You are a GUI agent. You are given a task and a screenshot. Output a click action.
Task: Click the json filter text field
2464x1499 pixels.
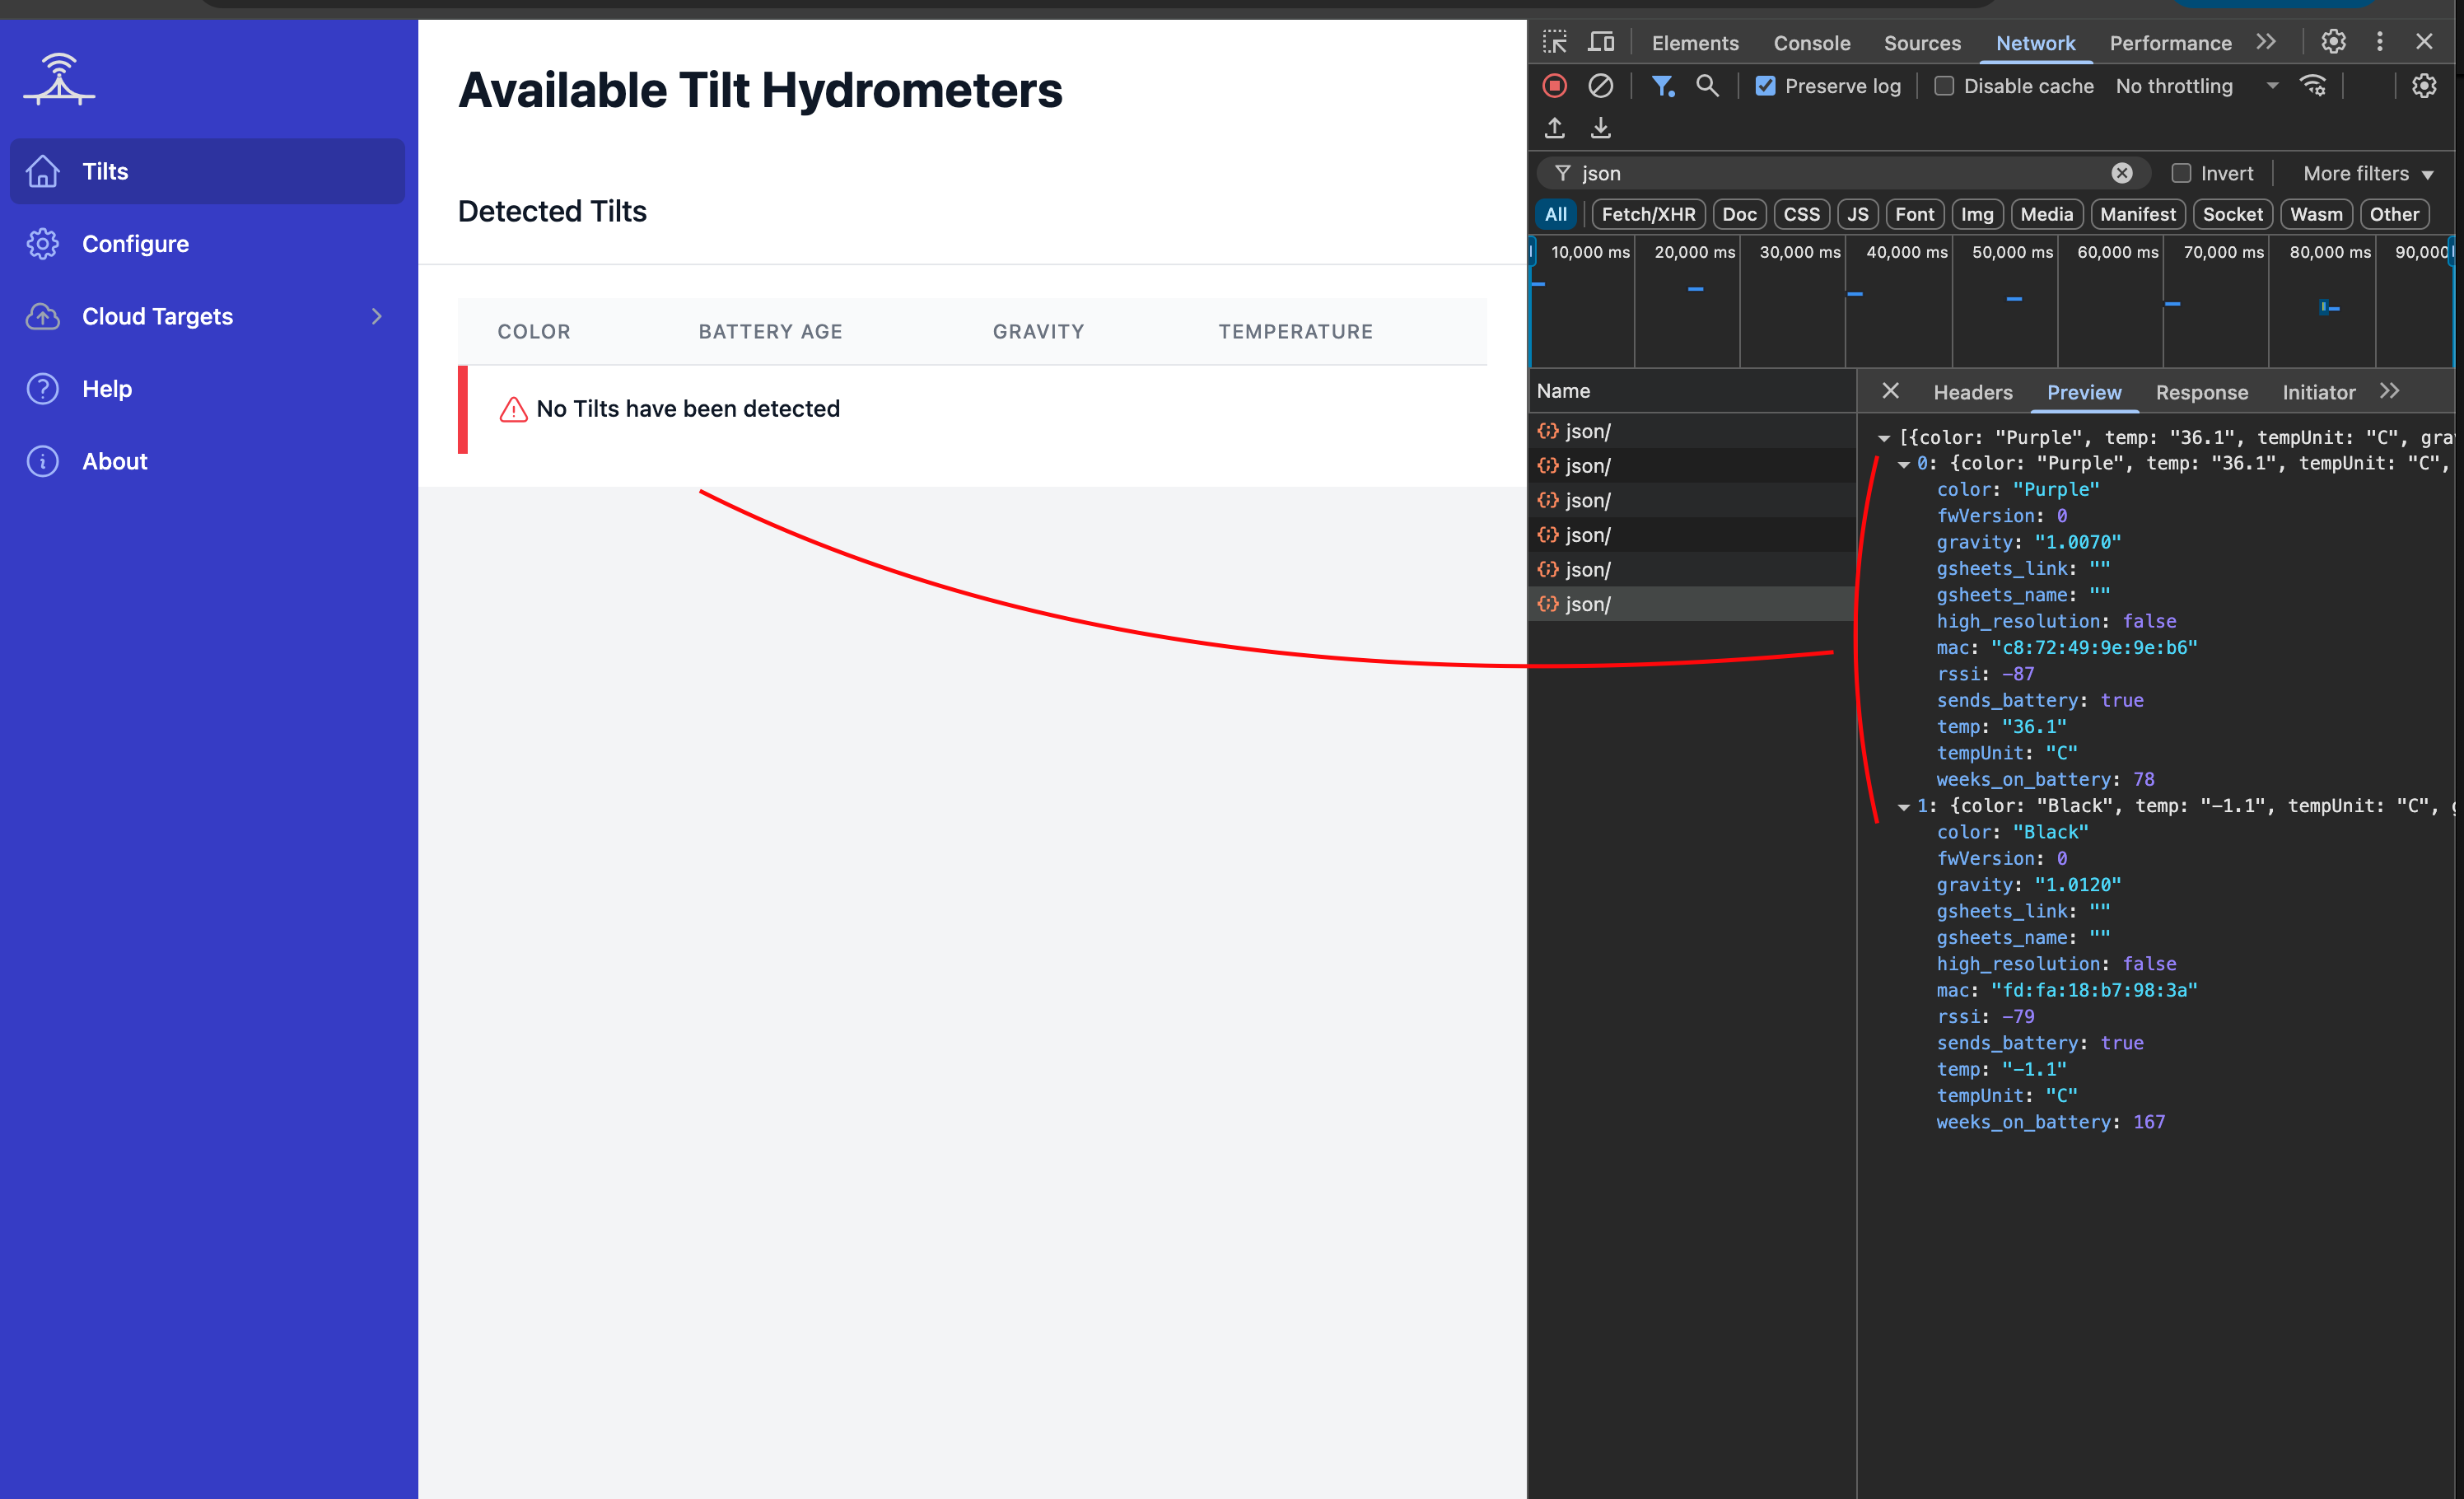[1843, 173]
